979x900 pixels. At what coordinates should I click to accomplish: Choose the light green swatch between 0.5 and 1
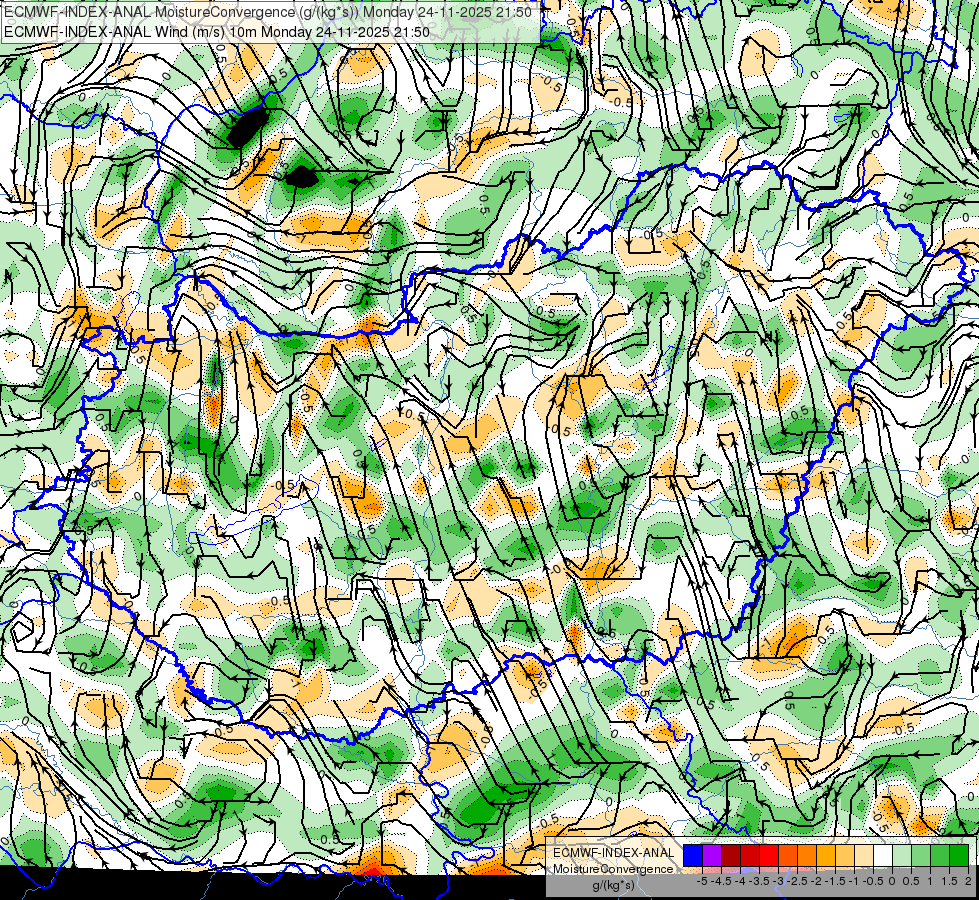(x=921, y=856)
